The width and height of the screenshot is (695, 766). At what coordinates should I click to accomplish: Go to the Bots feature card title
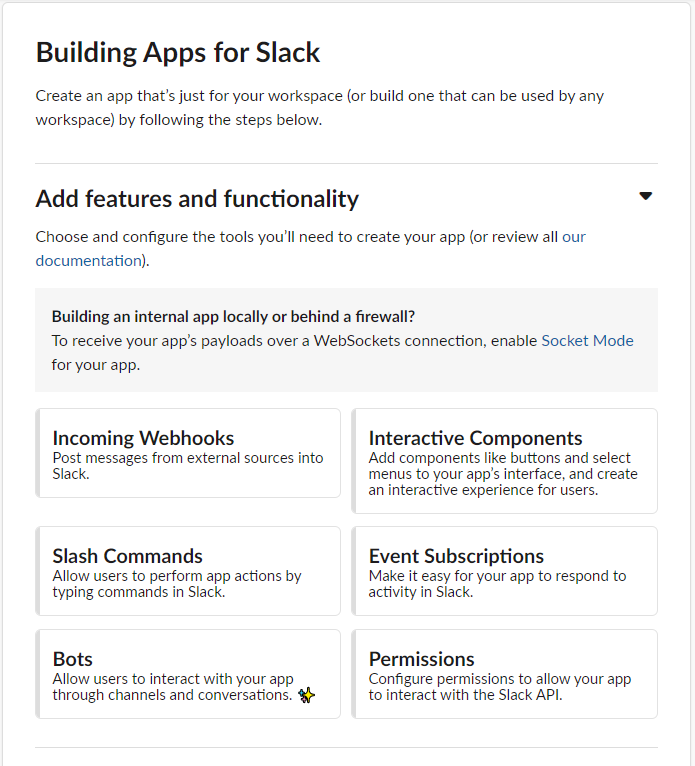coord(73,659)
